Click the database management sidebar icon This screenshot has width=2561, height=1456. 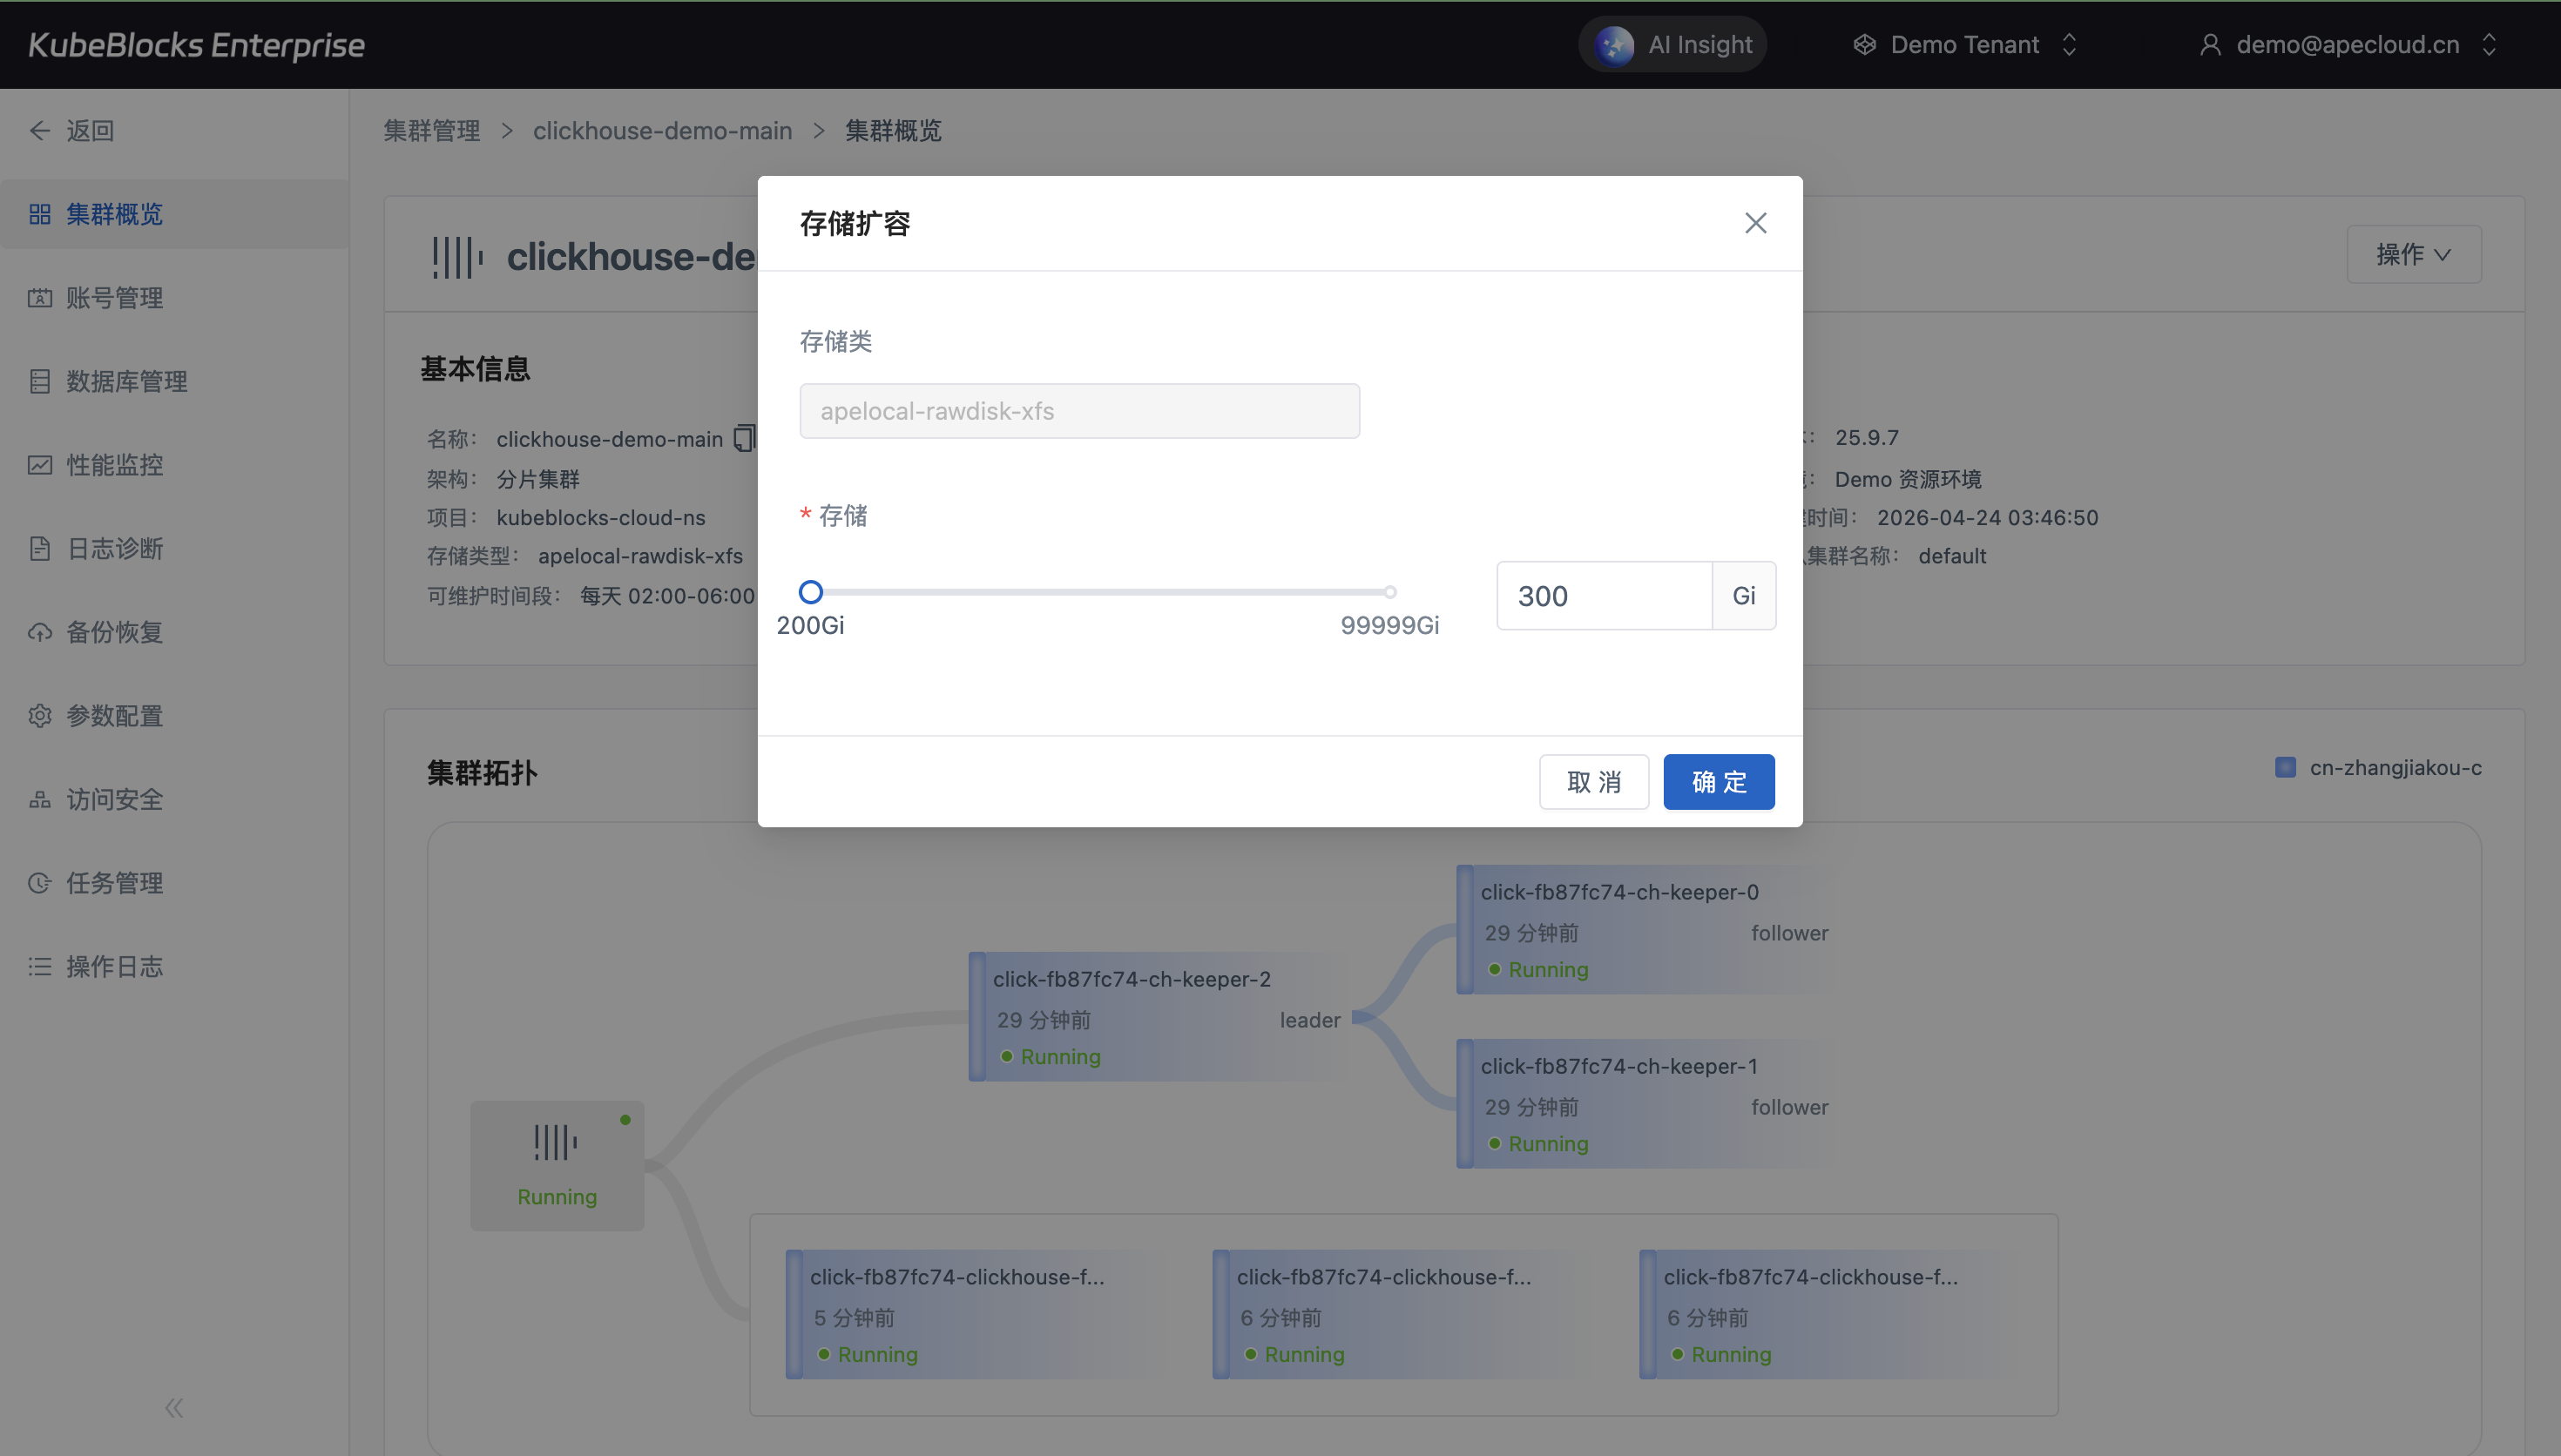pyautogui.click(x=40, y=381)
